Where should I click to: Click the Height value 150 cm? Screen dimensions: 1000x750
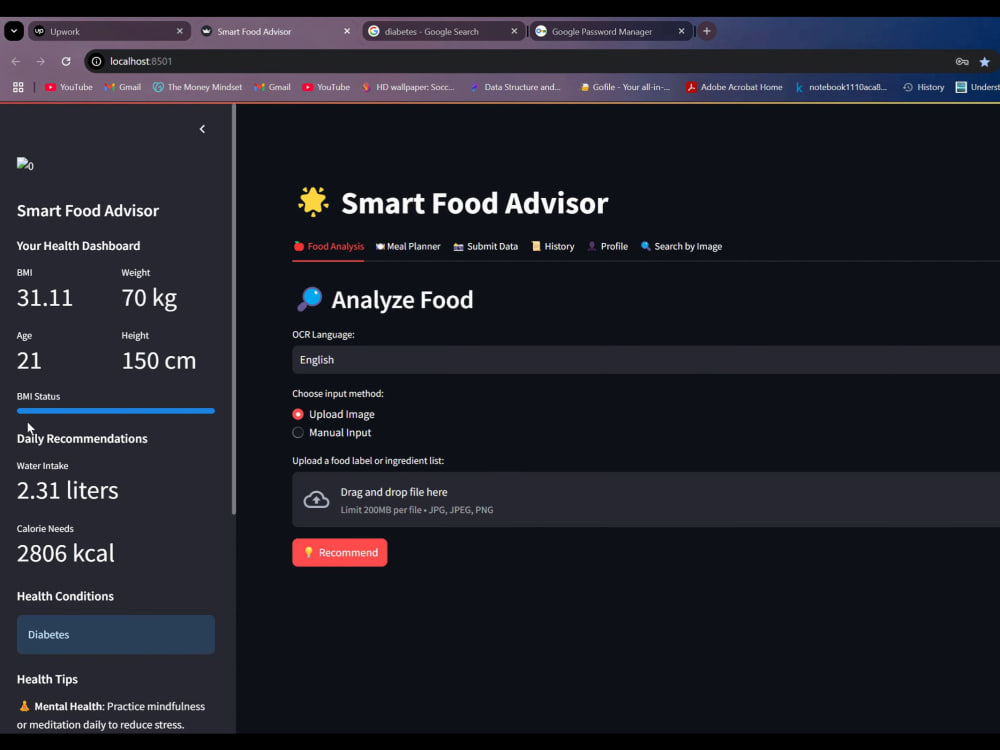coord(159,361)
